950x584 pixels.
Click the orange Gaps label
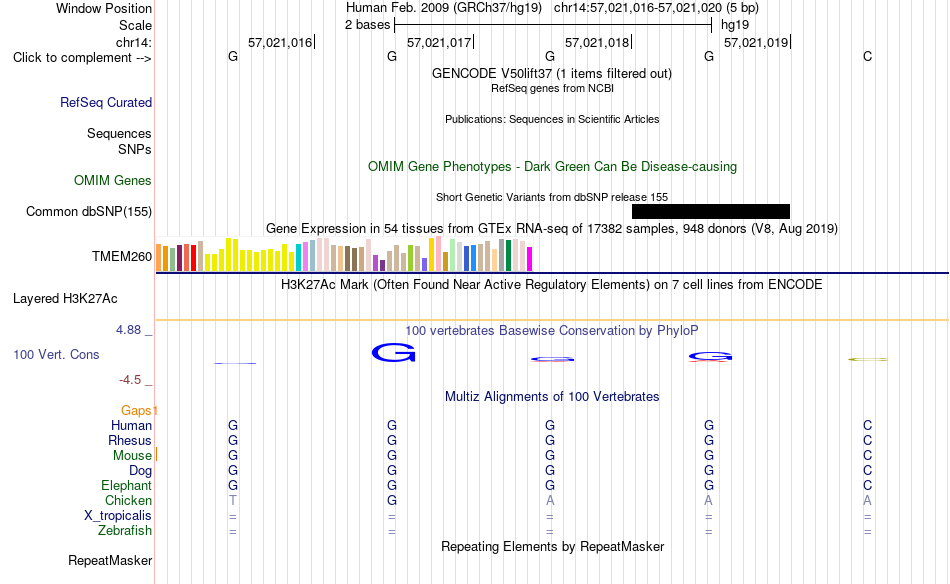tap(136, 411)
